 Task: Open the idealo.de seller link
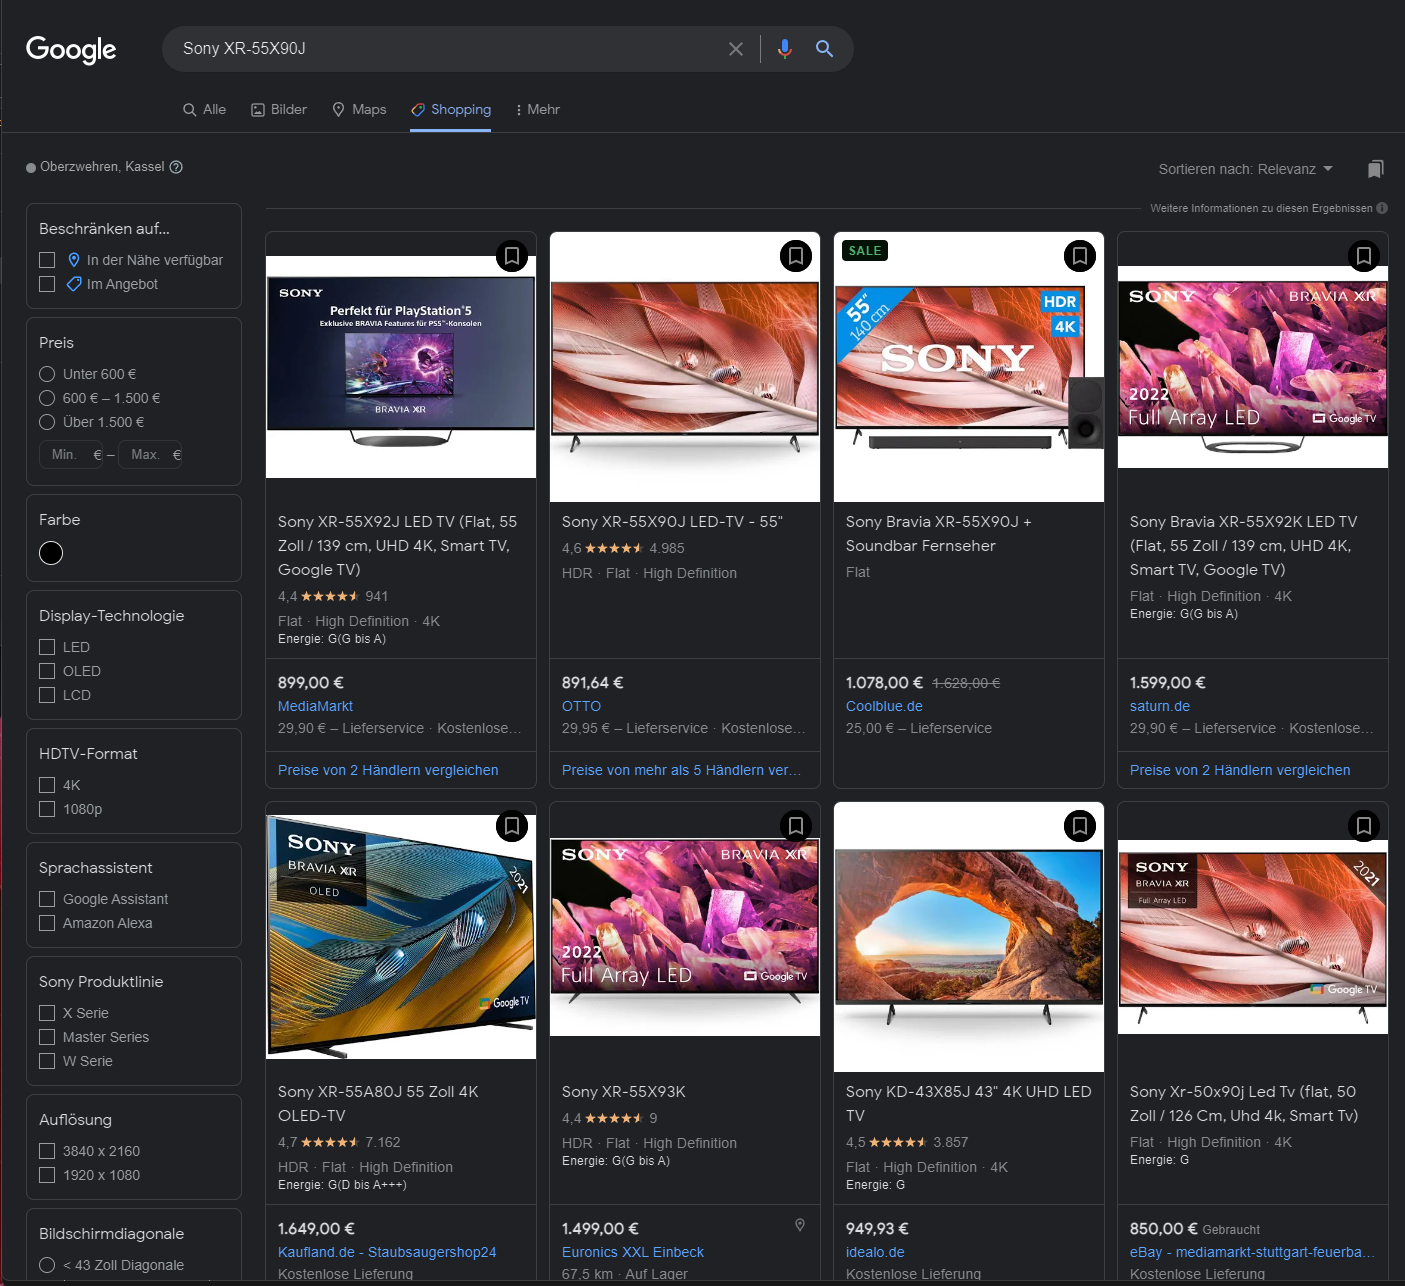(875, 1252)
